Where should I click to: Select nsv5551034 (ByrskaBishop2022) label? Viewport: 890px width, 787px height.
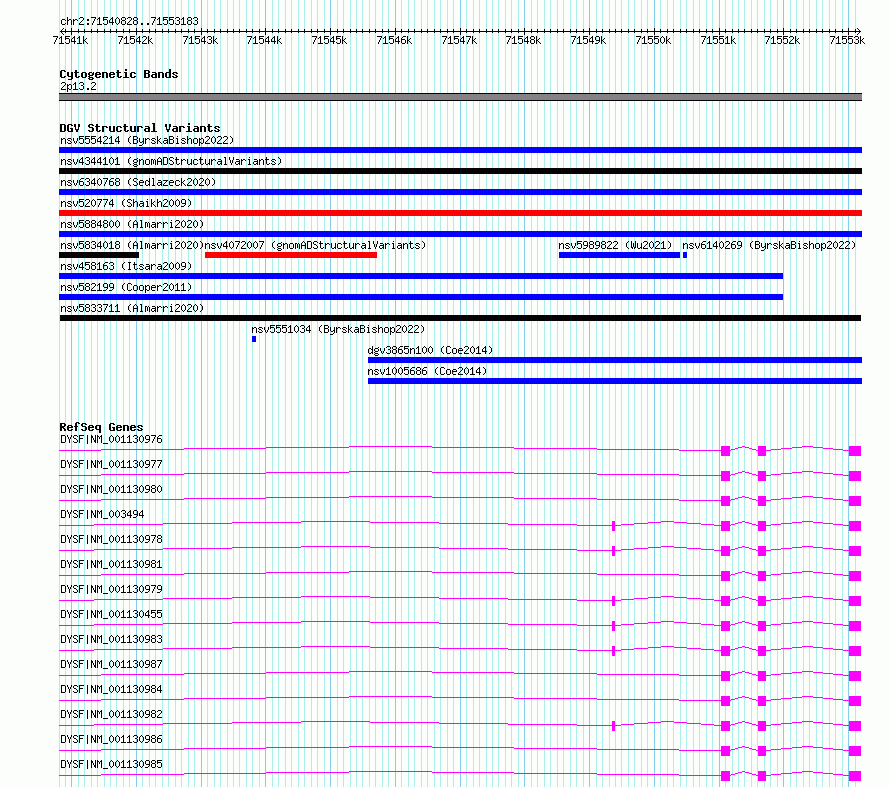[338, 329]
